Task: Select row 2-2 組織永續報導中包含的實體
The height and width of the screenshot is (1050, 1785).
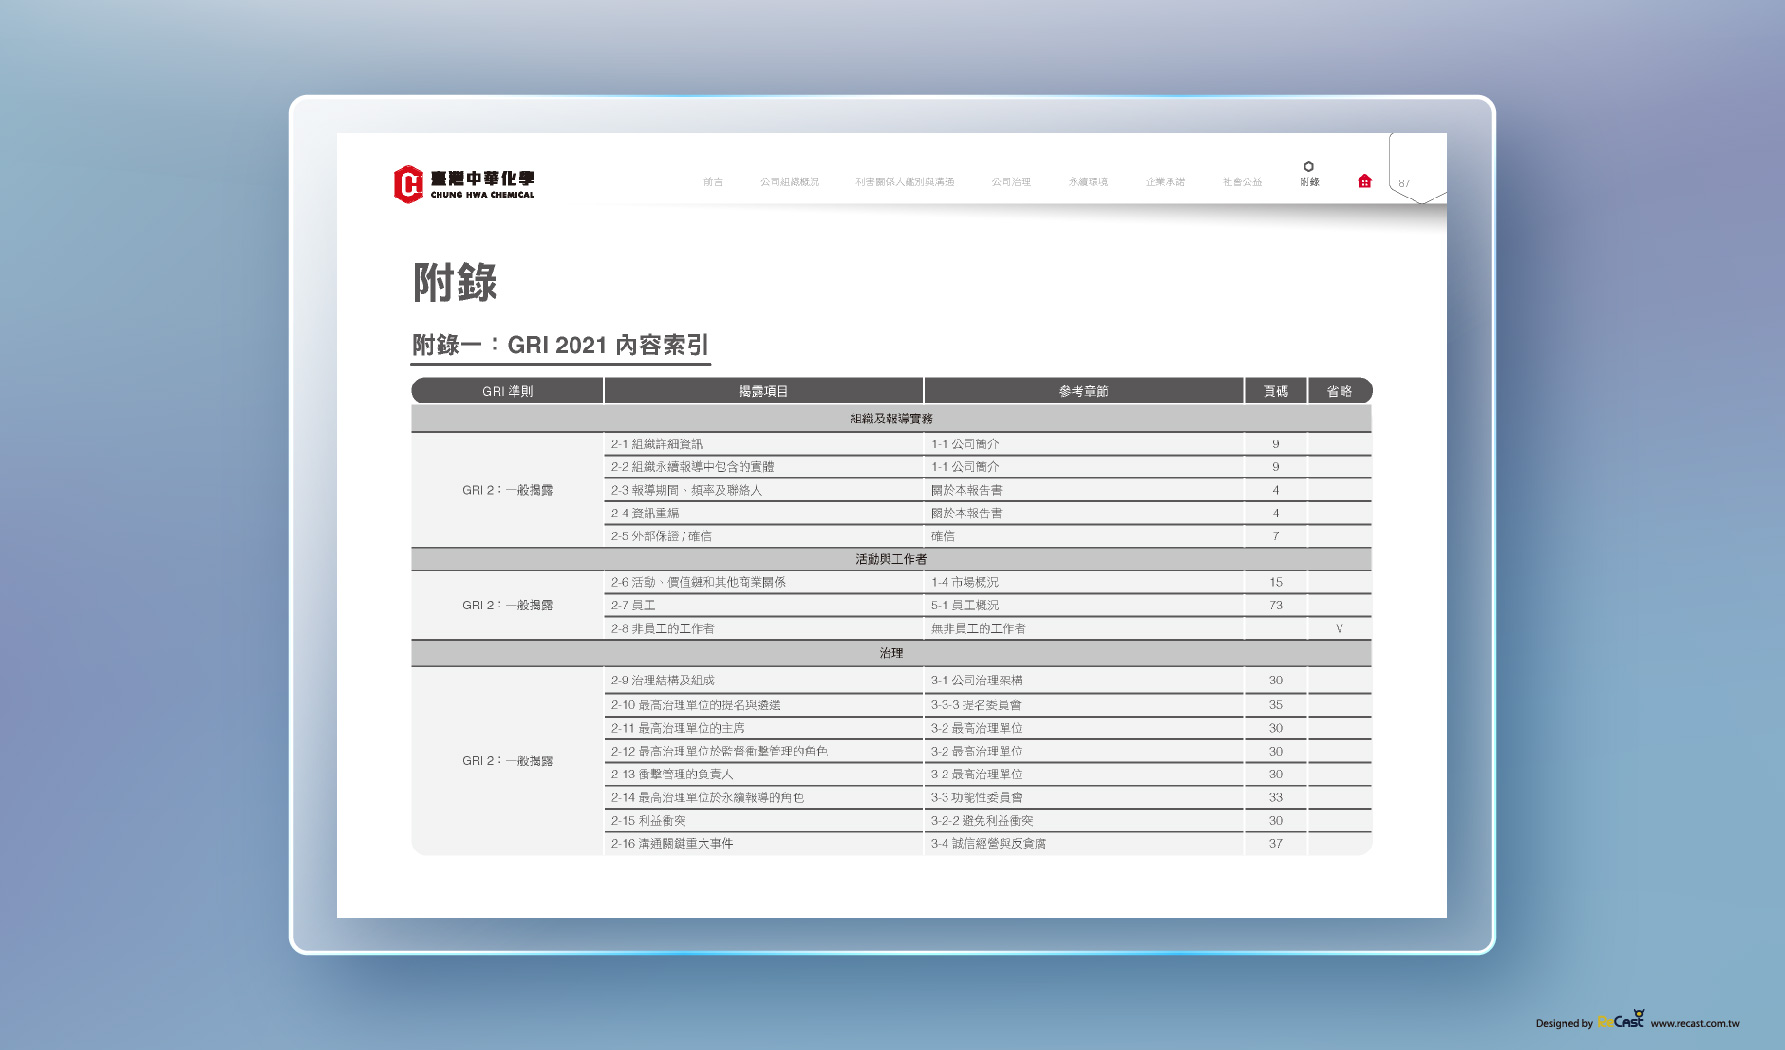Action: [x=987, y=467]
